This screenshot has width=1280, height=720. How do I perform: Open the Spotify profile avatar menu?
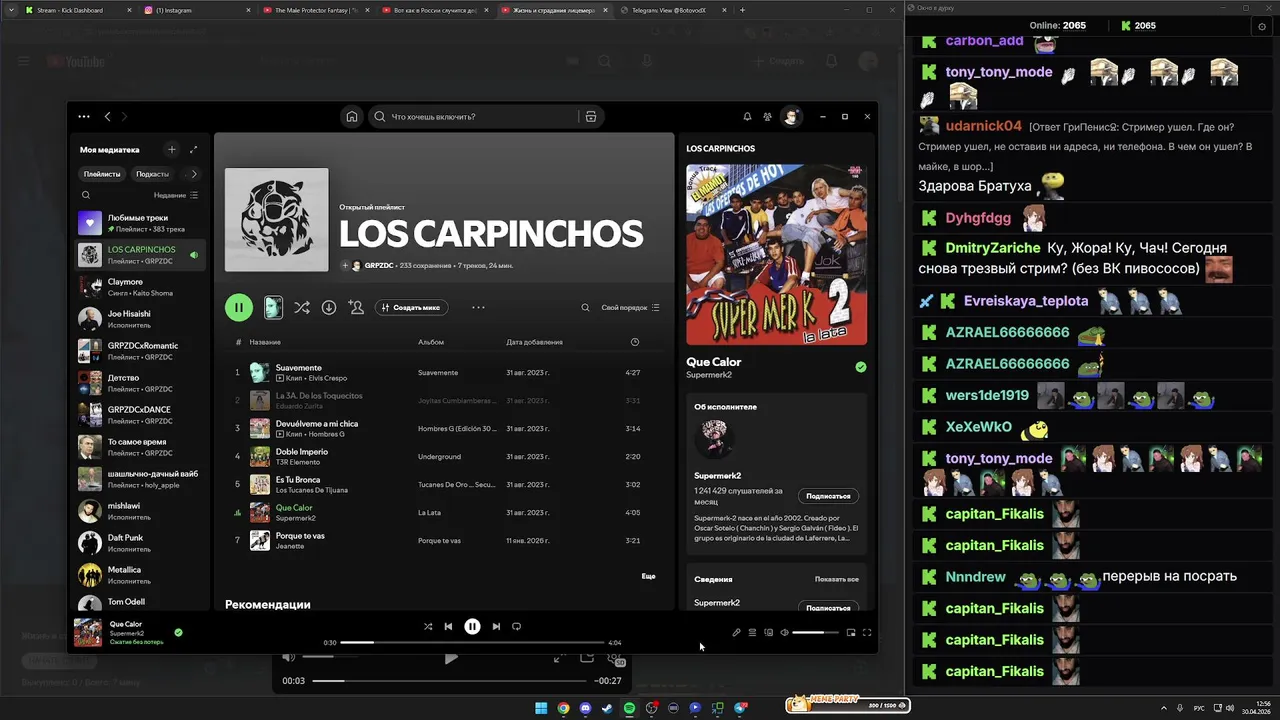pos(791,117)
